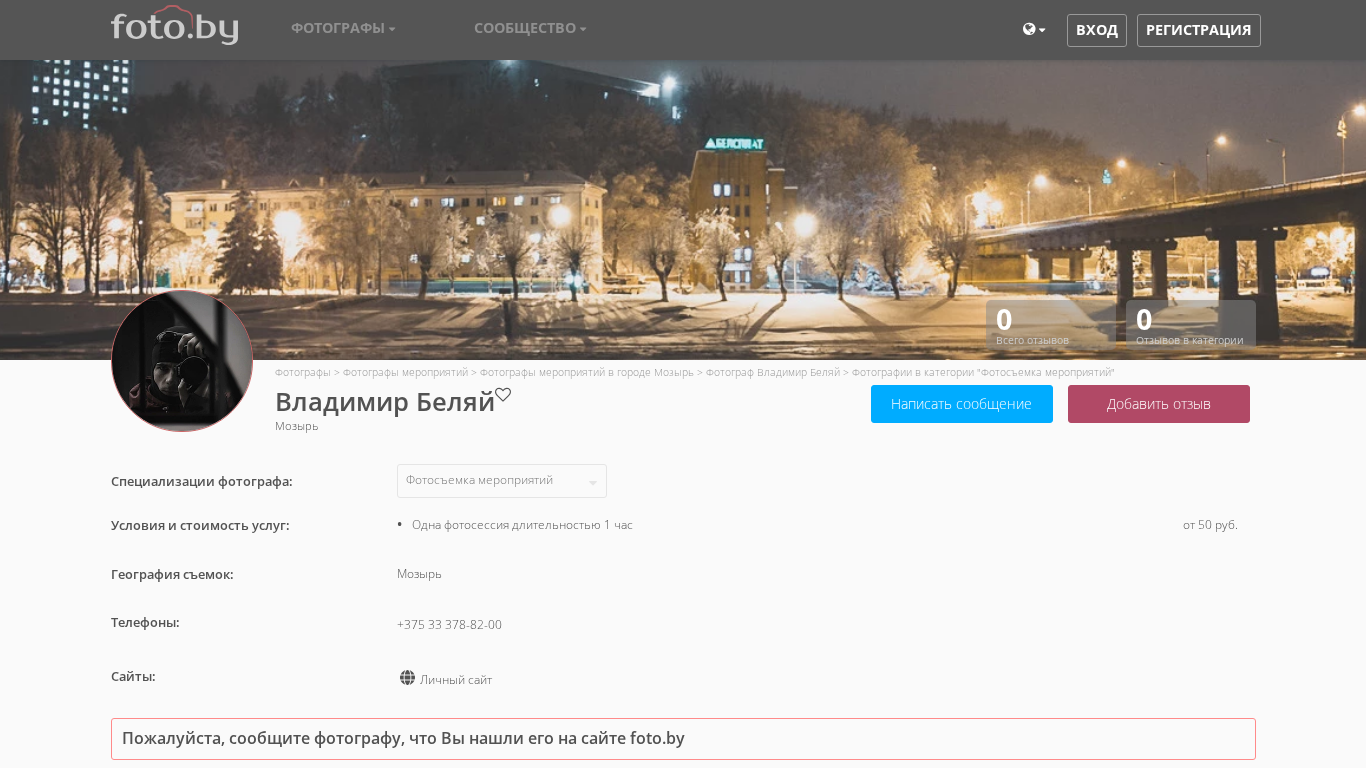Click the name heading Владимир Беляй
This screenshot has height=768, width=1366.
pos(385,402)
